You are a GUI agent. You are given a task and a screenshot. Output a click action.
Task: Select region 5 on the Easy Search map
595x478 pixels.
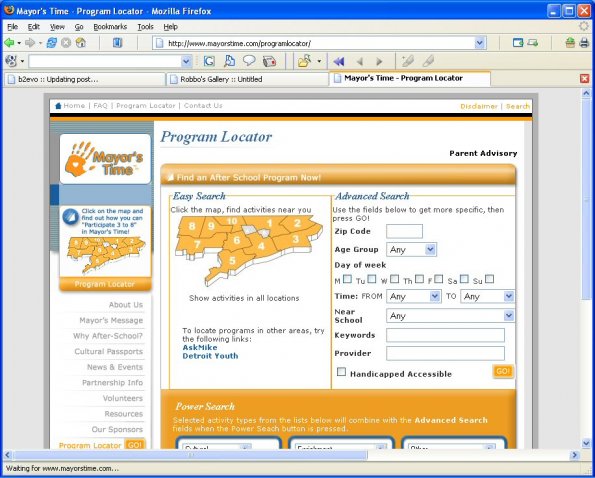(x=232, y=261)
